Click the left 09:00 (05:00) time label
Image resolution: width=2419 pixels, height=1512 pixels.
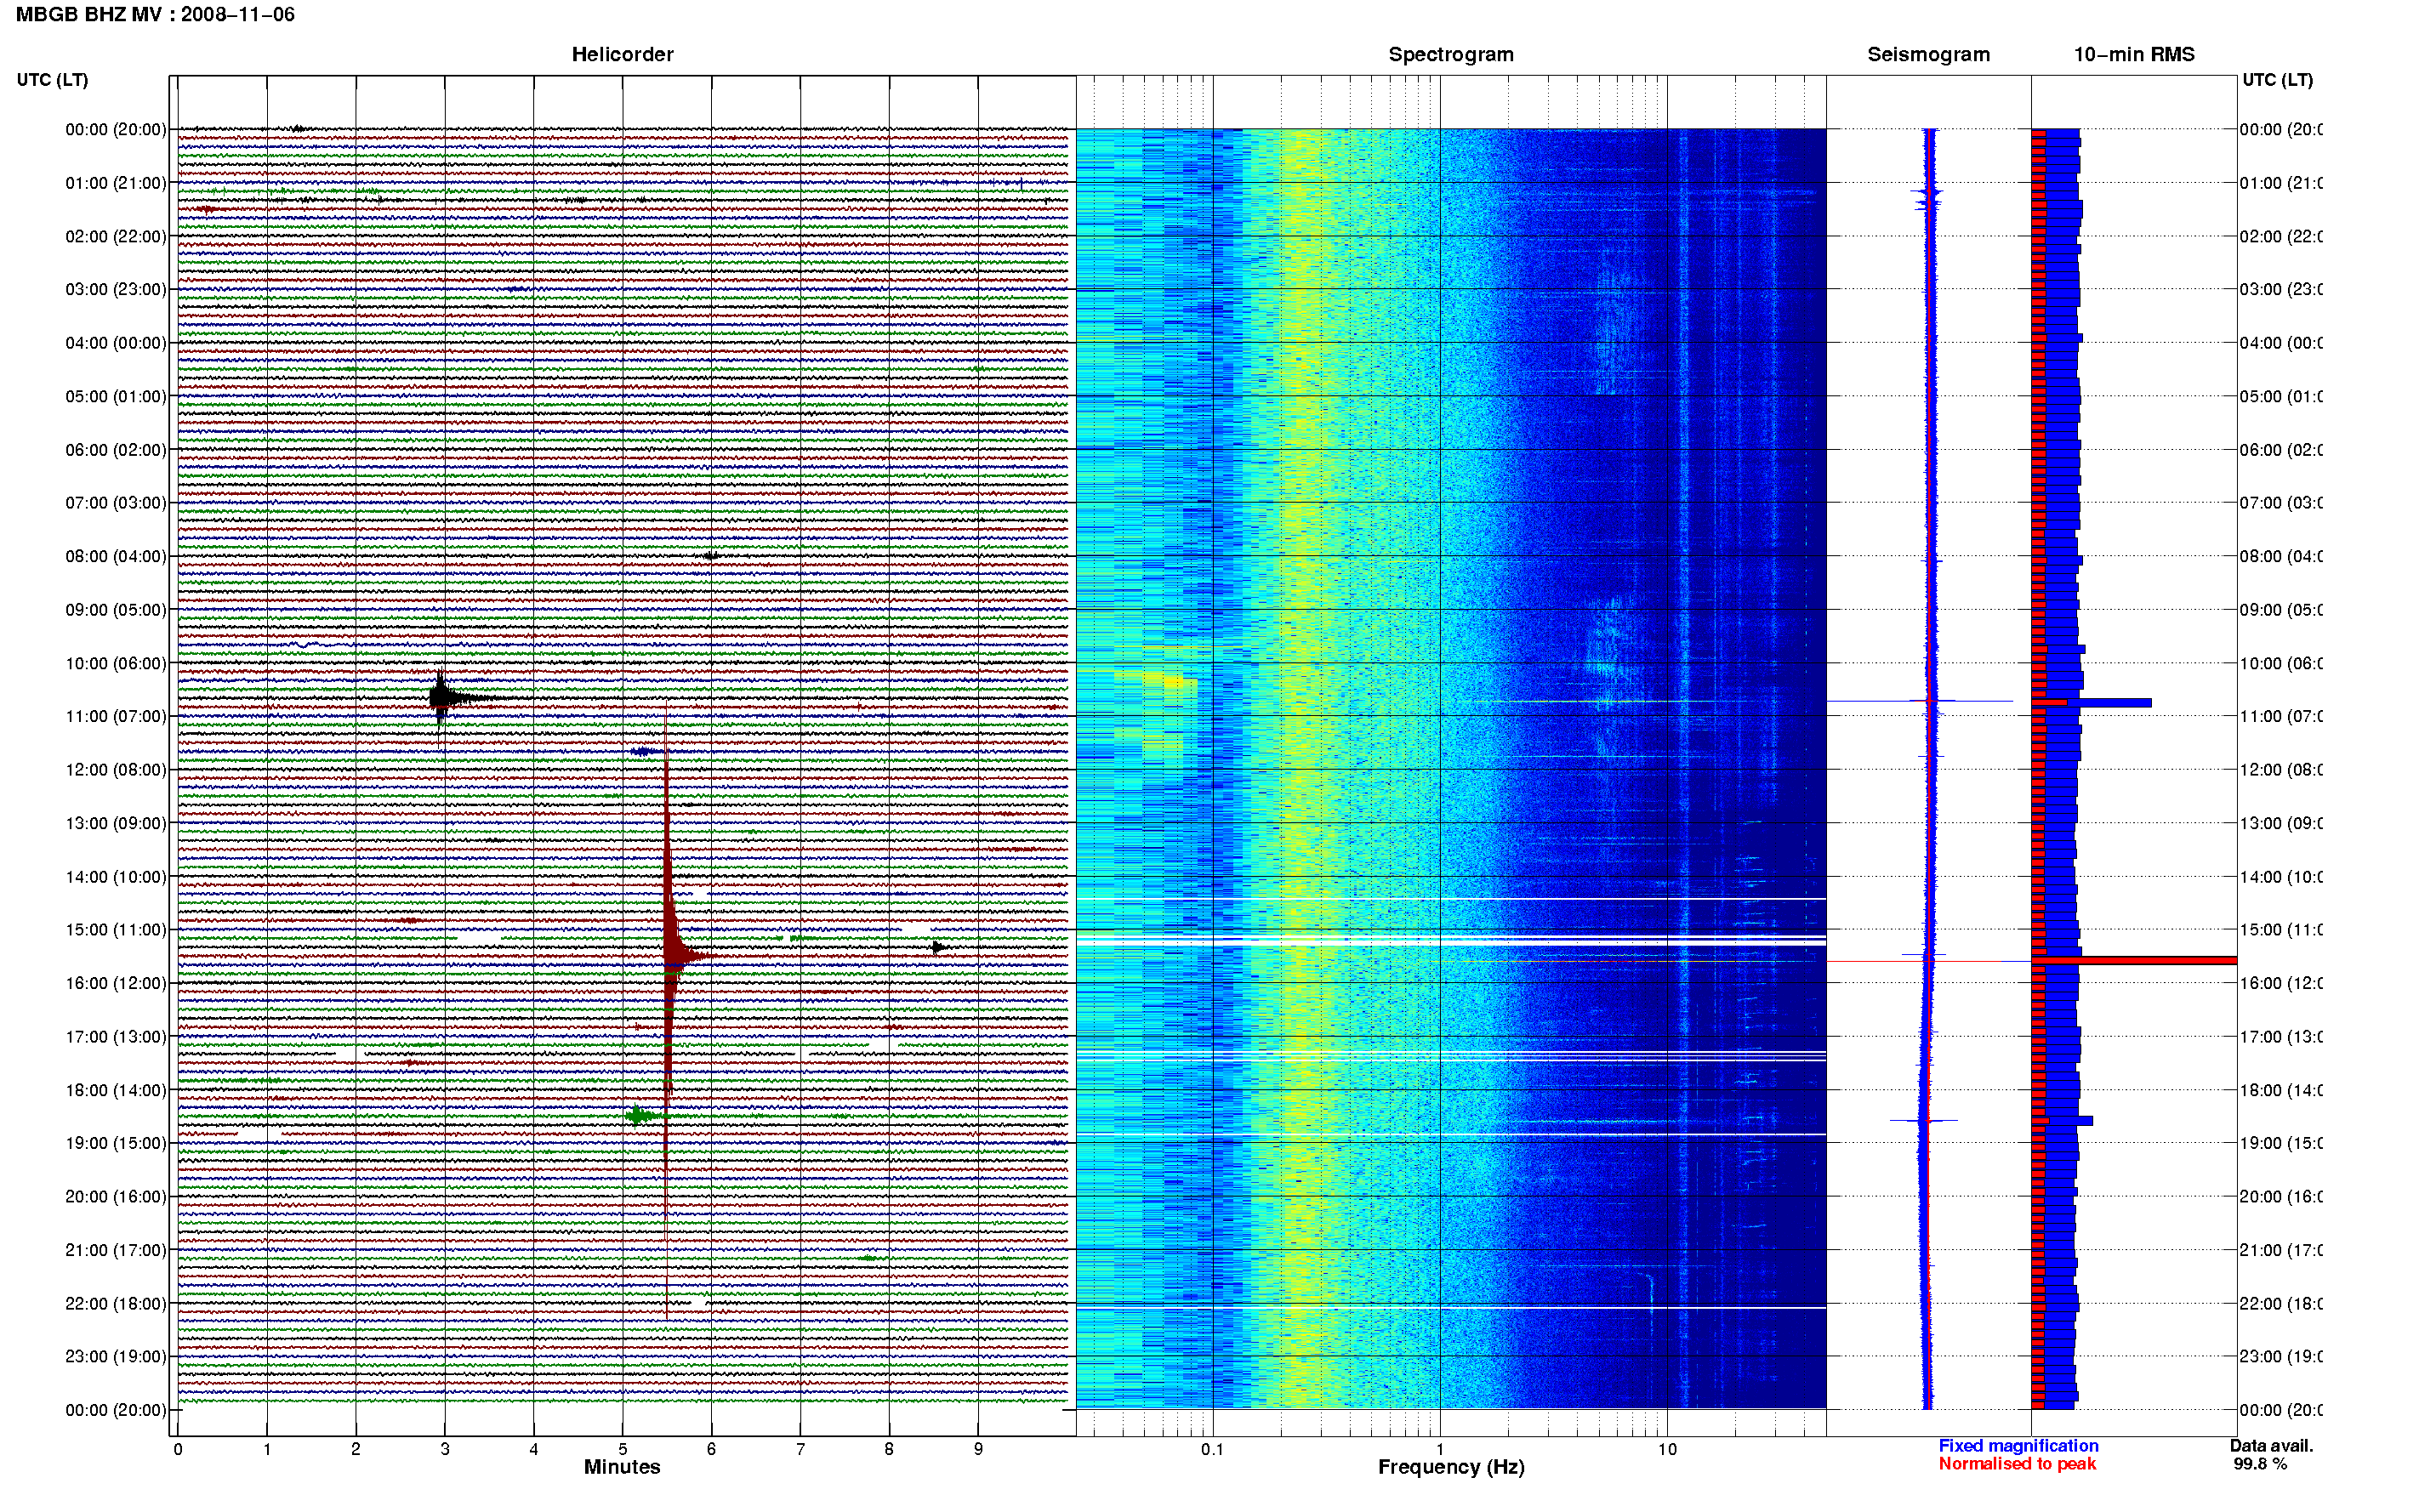pyautogui.click(x=116, y=610)
